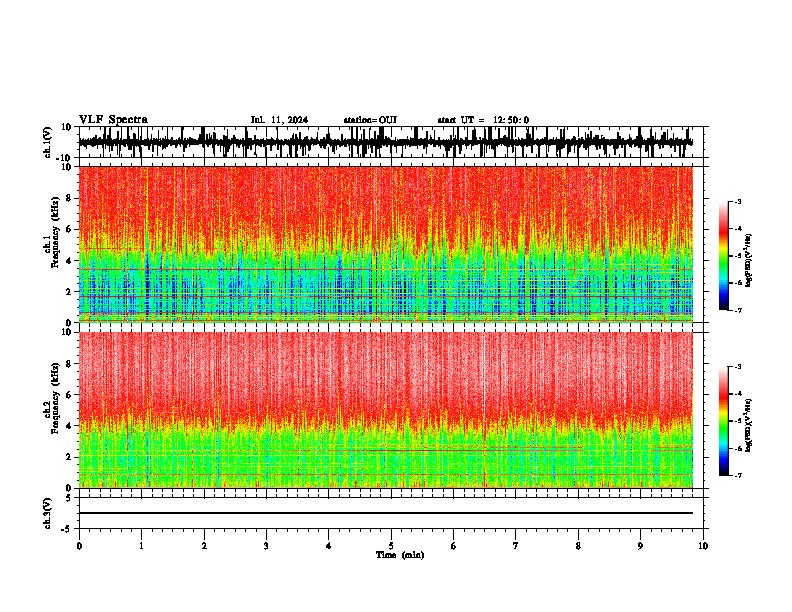Image resolution: width=792 pixels, height=612 pixels.
Task: Click inside the ch.2 frequency spectrogram
Action: (x=386, y=410)
